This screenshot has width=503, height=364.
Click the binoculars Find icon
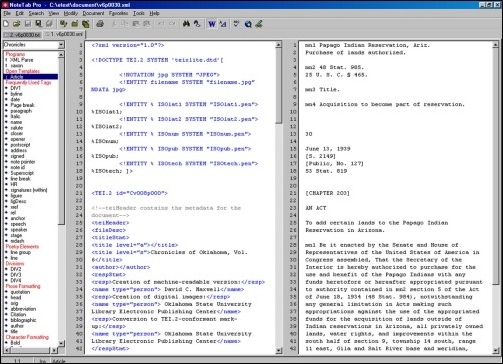tap(186, 24)
